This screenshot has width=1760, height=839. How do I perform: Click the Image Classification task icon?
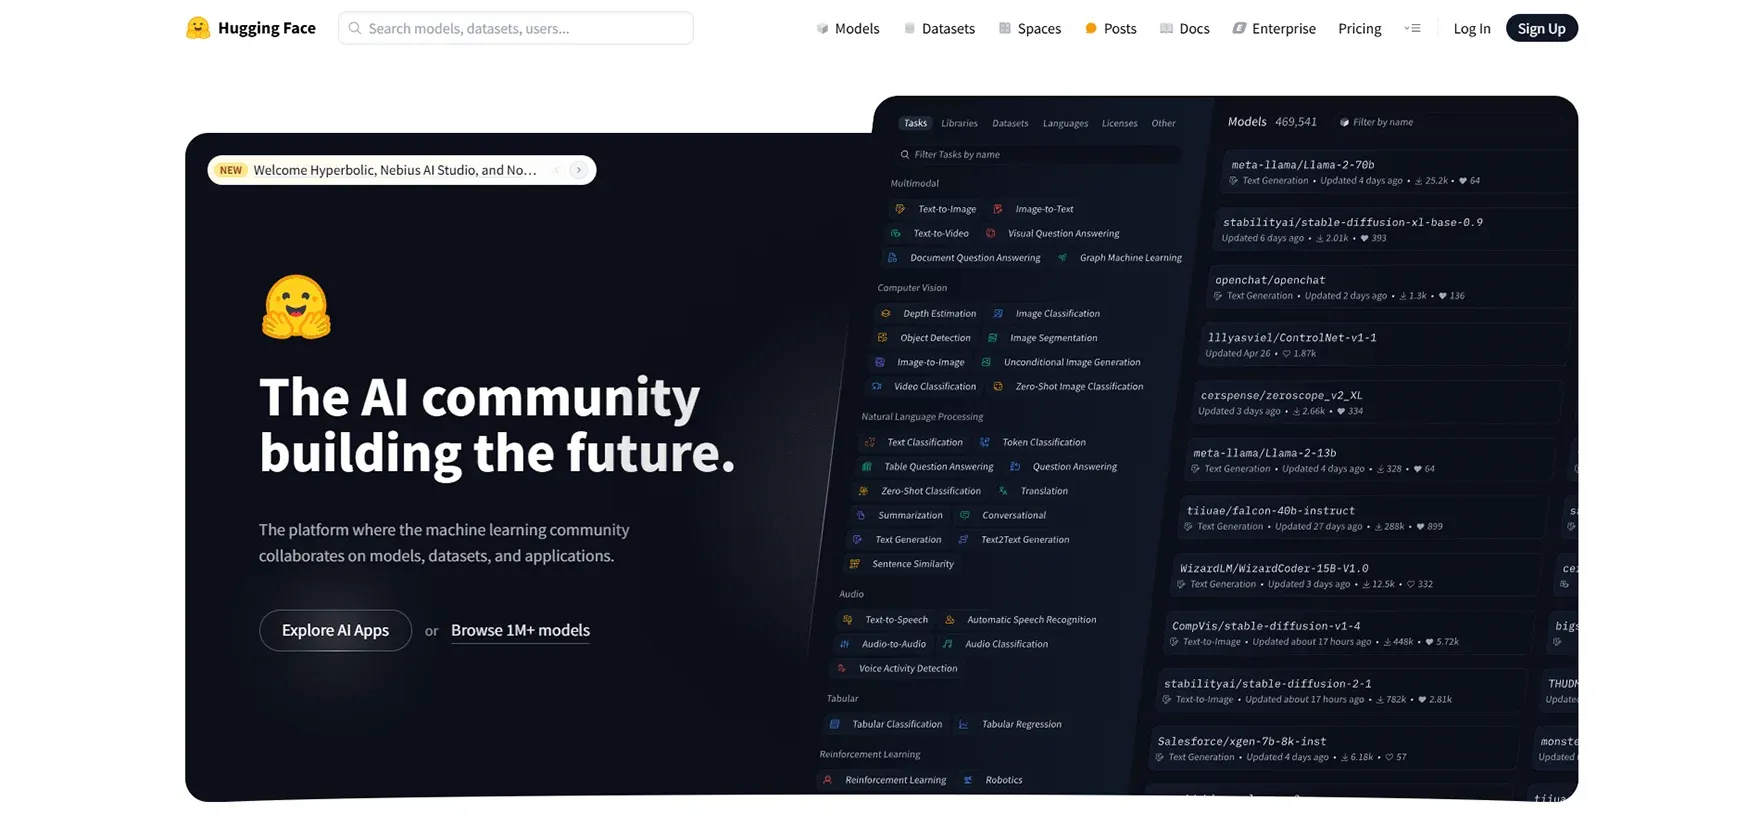998,313
